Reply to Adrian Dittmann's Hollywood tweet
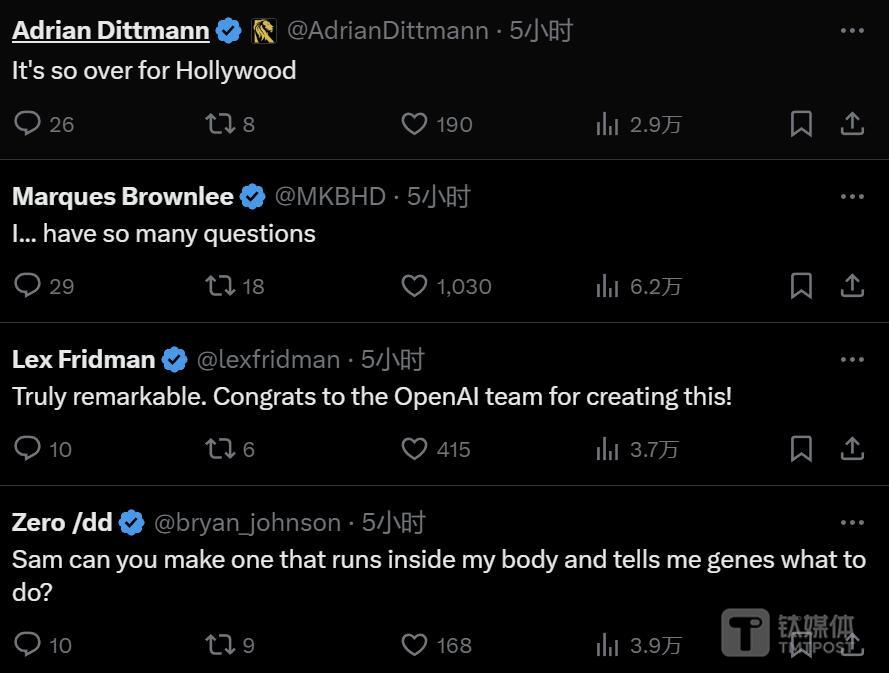The width and height of the screenshot is (889, 673). click(27, 124)
